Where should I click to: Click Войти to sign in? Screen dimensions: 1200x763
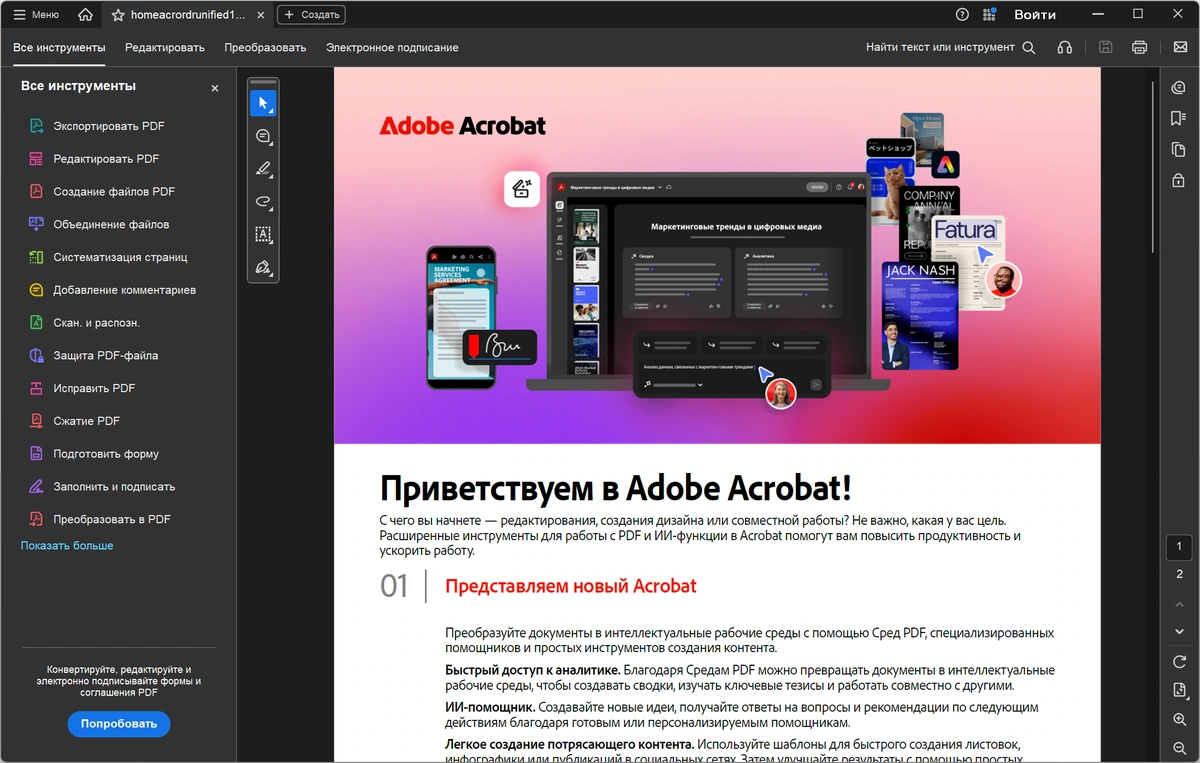[1034, 15]
